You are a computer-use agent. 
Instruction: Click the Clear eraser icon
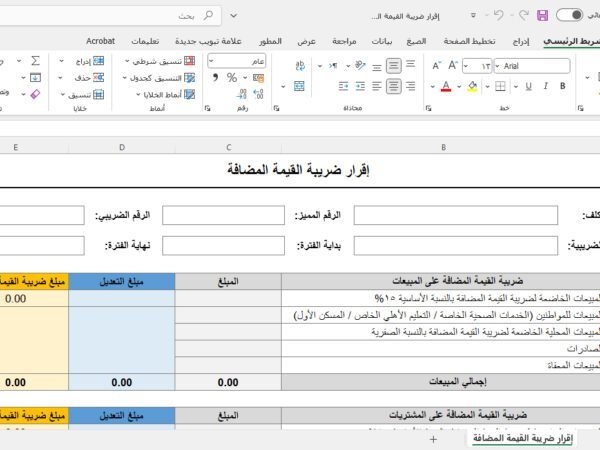tap(35, 94)
